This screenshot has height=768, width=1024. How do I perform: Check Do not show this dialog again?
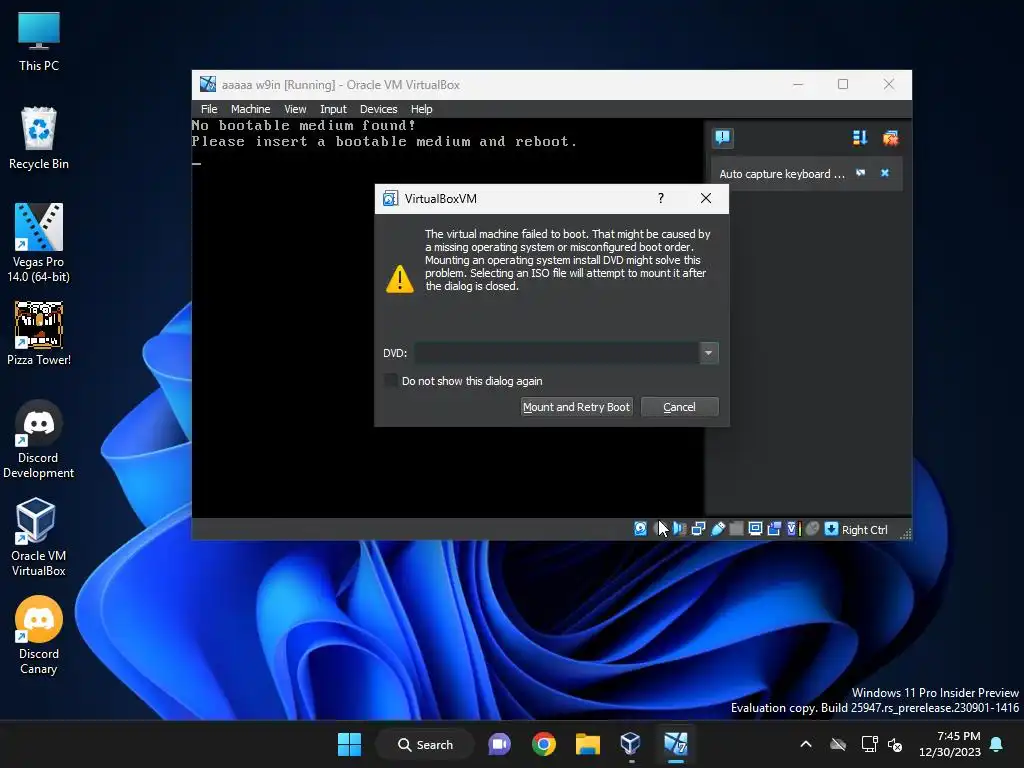pyautogui.click(x=391, y=380)
